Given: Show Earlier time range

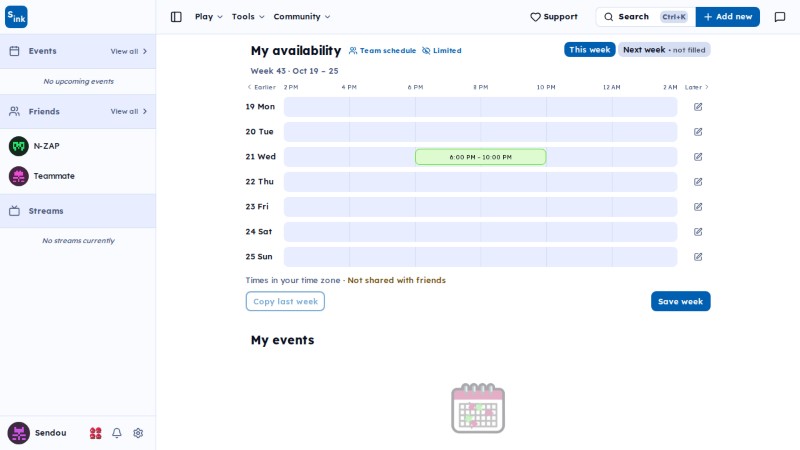Looking at the screenshot, I should click(x=261, y=87).
